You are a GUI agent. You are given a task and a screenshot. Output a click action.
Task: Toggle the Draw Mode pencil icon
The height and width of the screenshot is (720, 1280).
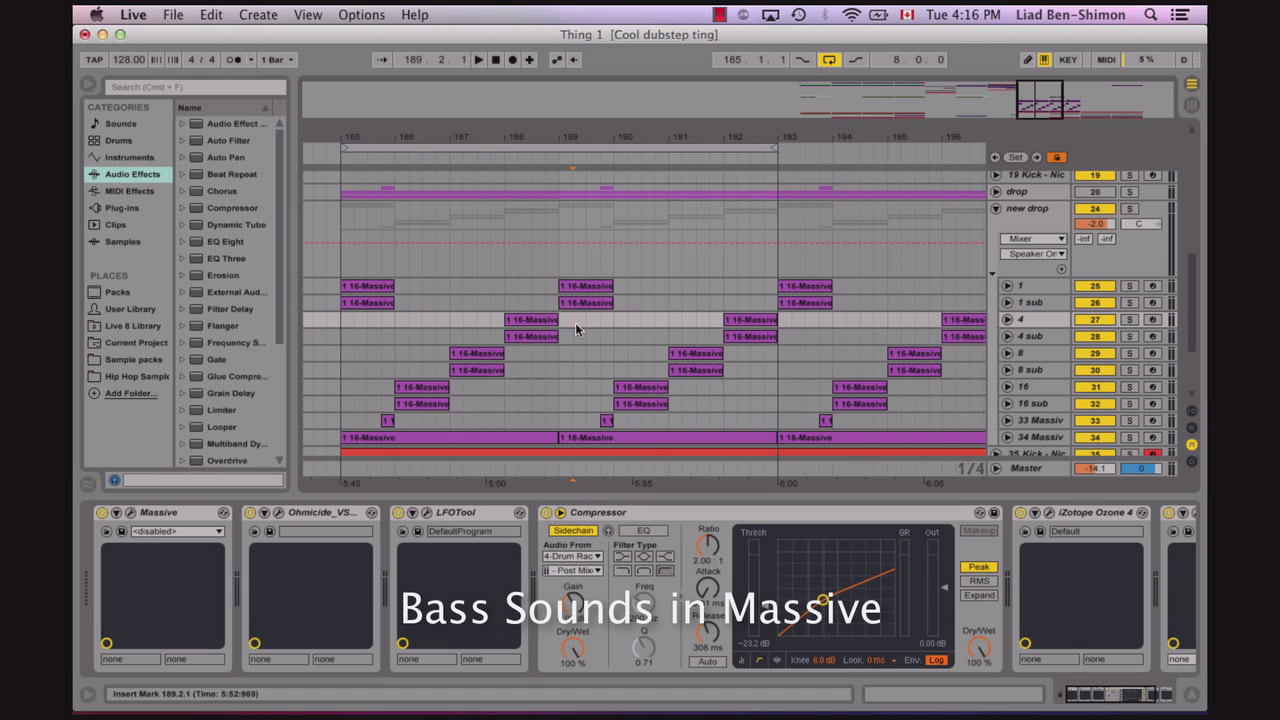pos(1028,60)
